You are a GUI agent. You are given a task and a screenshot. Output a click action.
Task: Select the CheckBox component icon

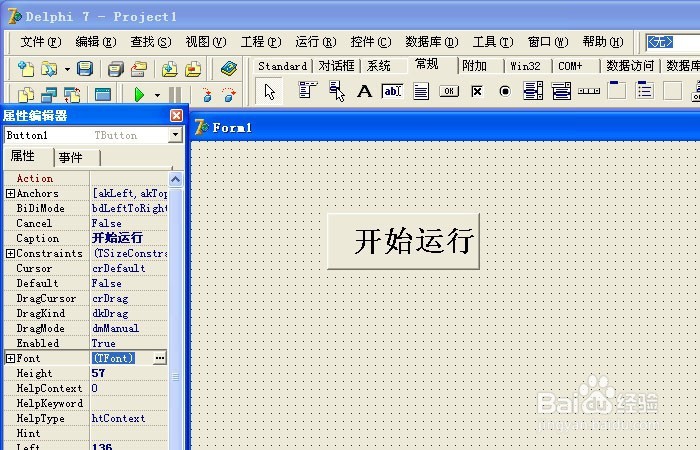pyautogui.click(x=477, y=92)
